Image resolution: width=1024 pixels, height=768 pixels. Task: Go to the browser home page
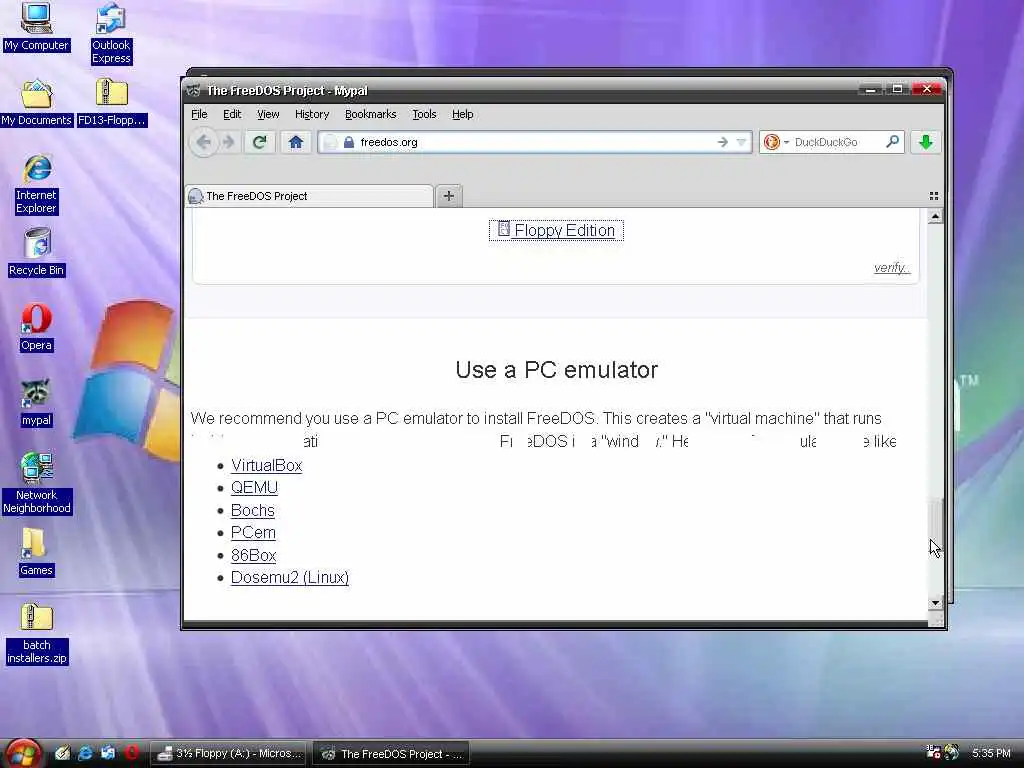click(x=296, y=142)
